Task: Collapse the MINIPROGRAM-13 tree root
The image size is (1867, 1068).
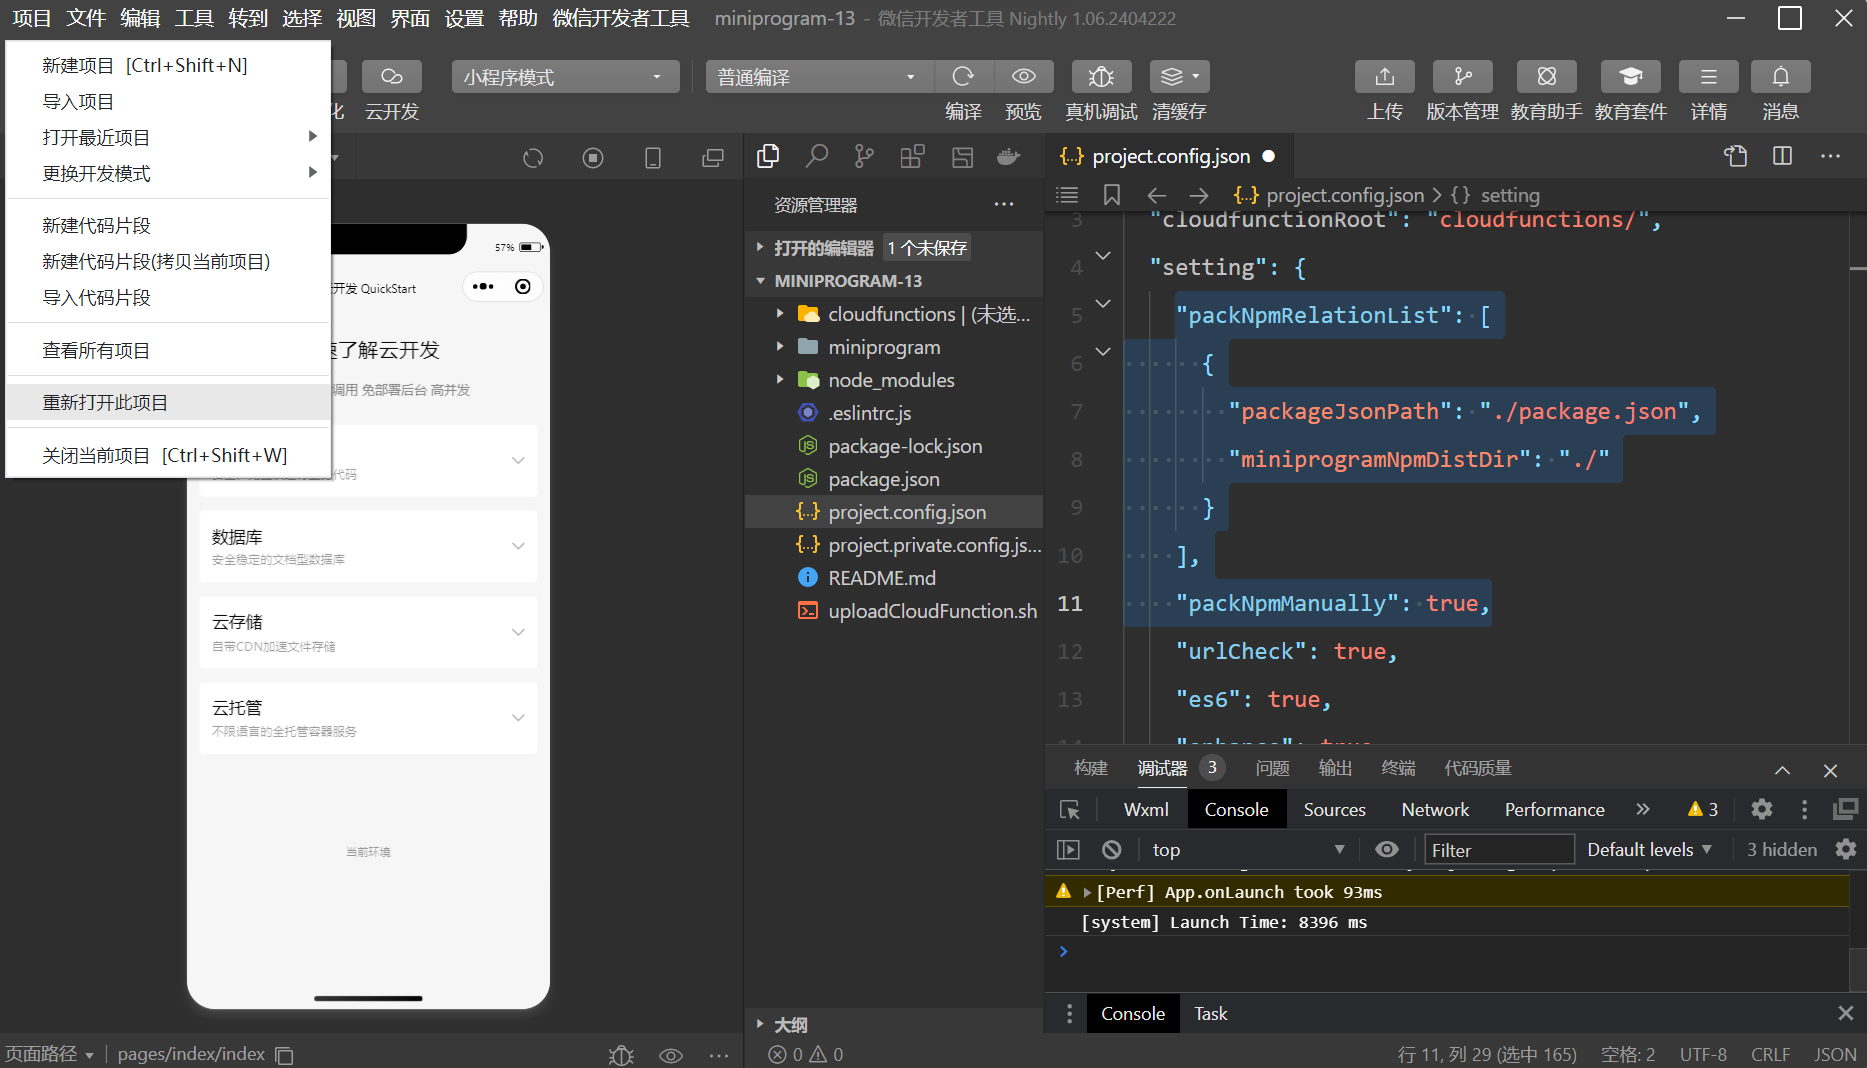Action: [x=761, y=281]
